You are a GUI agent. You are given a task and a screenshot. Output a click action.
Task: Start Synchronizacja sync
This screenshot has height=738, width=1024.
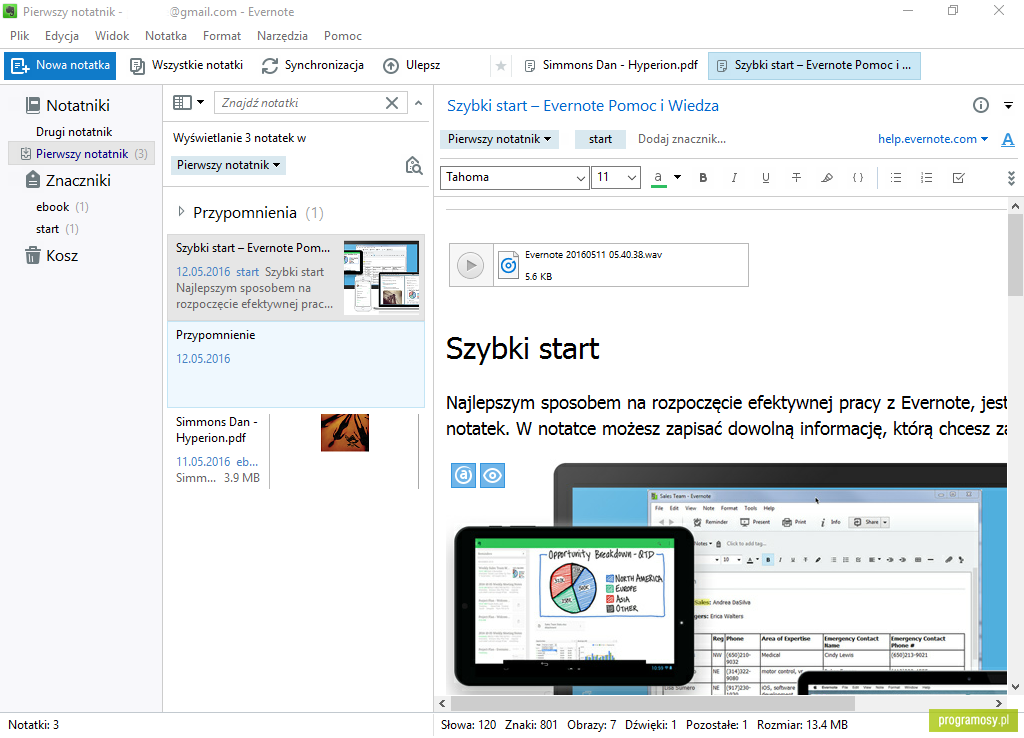tap(313, 65)
